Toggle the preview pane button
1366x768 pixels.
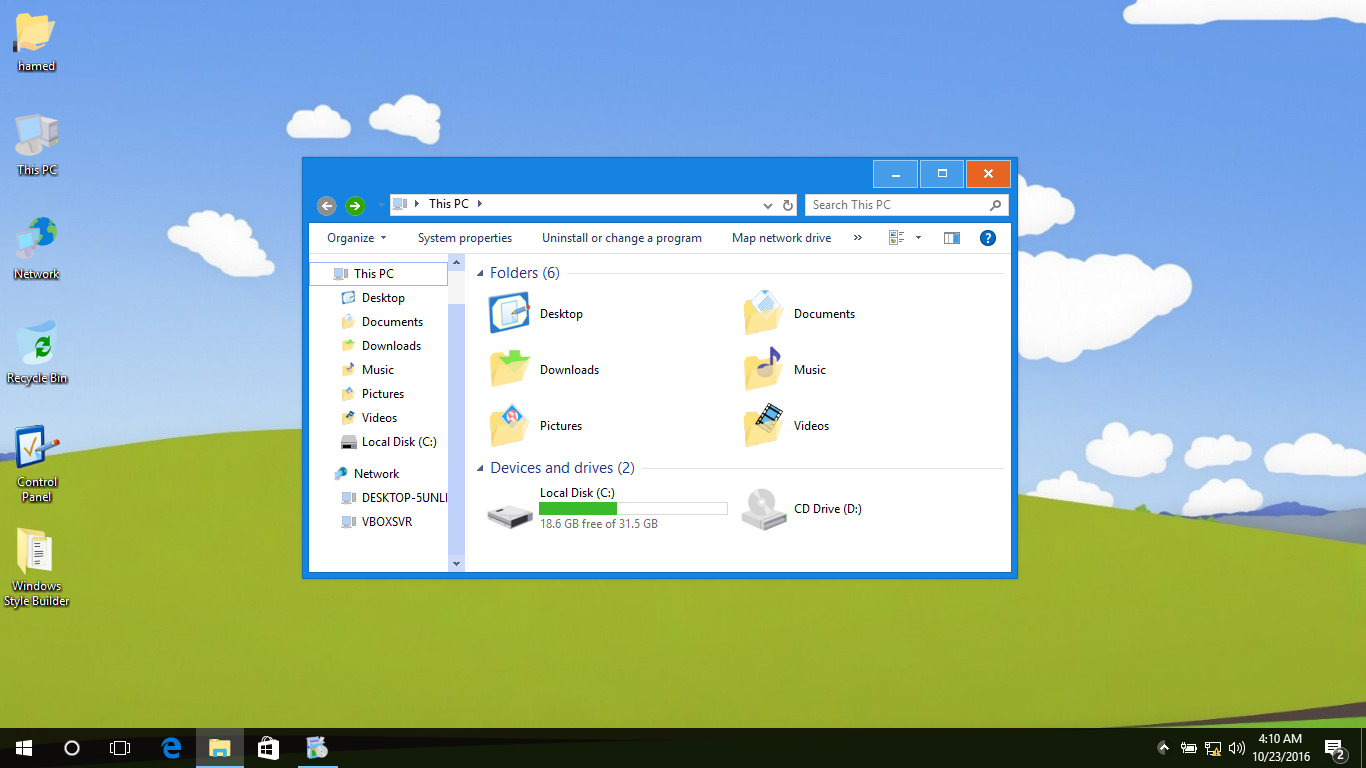[x=951, y=238]
